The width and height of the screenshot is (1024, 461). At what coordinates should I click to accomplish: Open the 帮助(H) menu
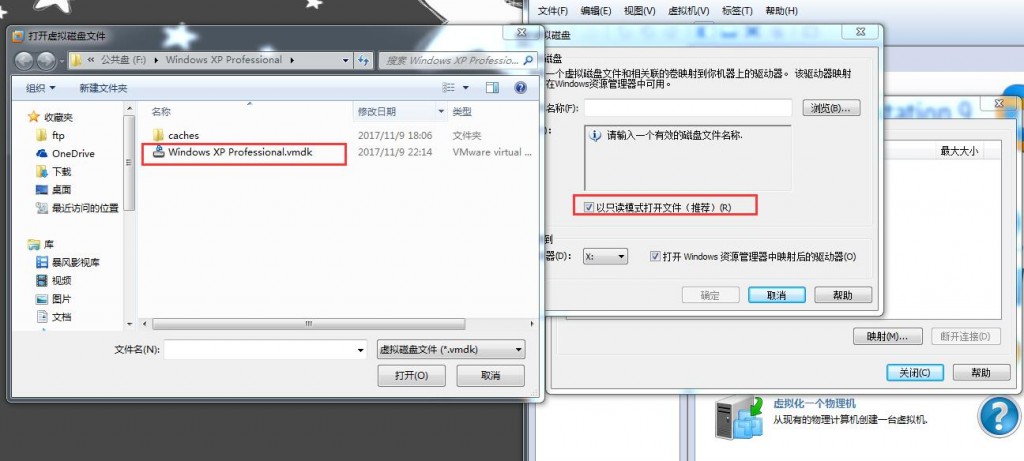(x=781, y=11)
